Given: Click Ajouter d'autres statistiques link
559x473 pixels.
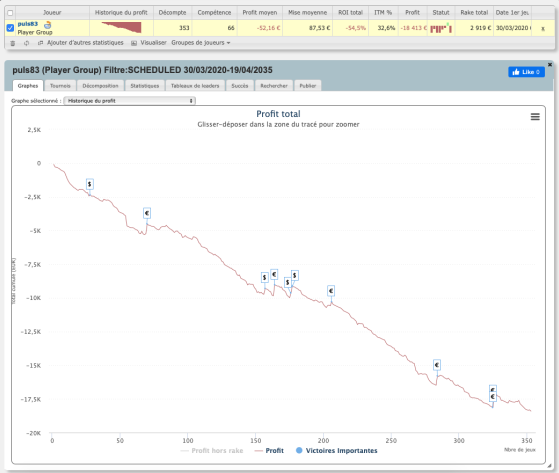Looking at the screenshot, I should [x=85, y=43].
